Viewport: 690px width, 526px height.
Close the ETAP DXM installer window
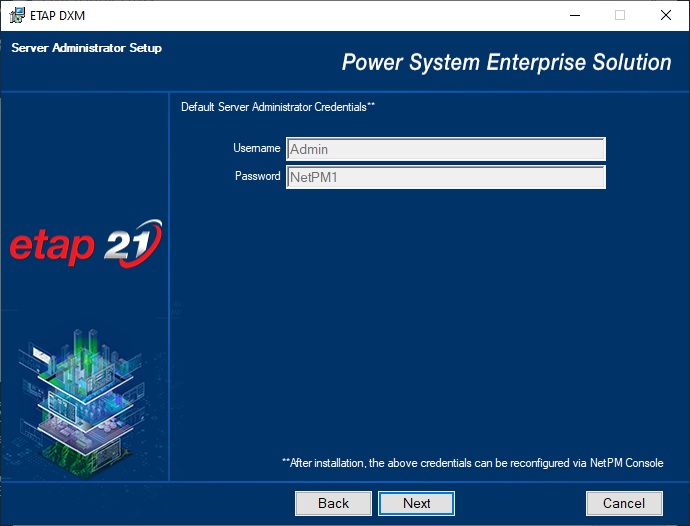tap(666, 15)
